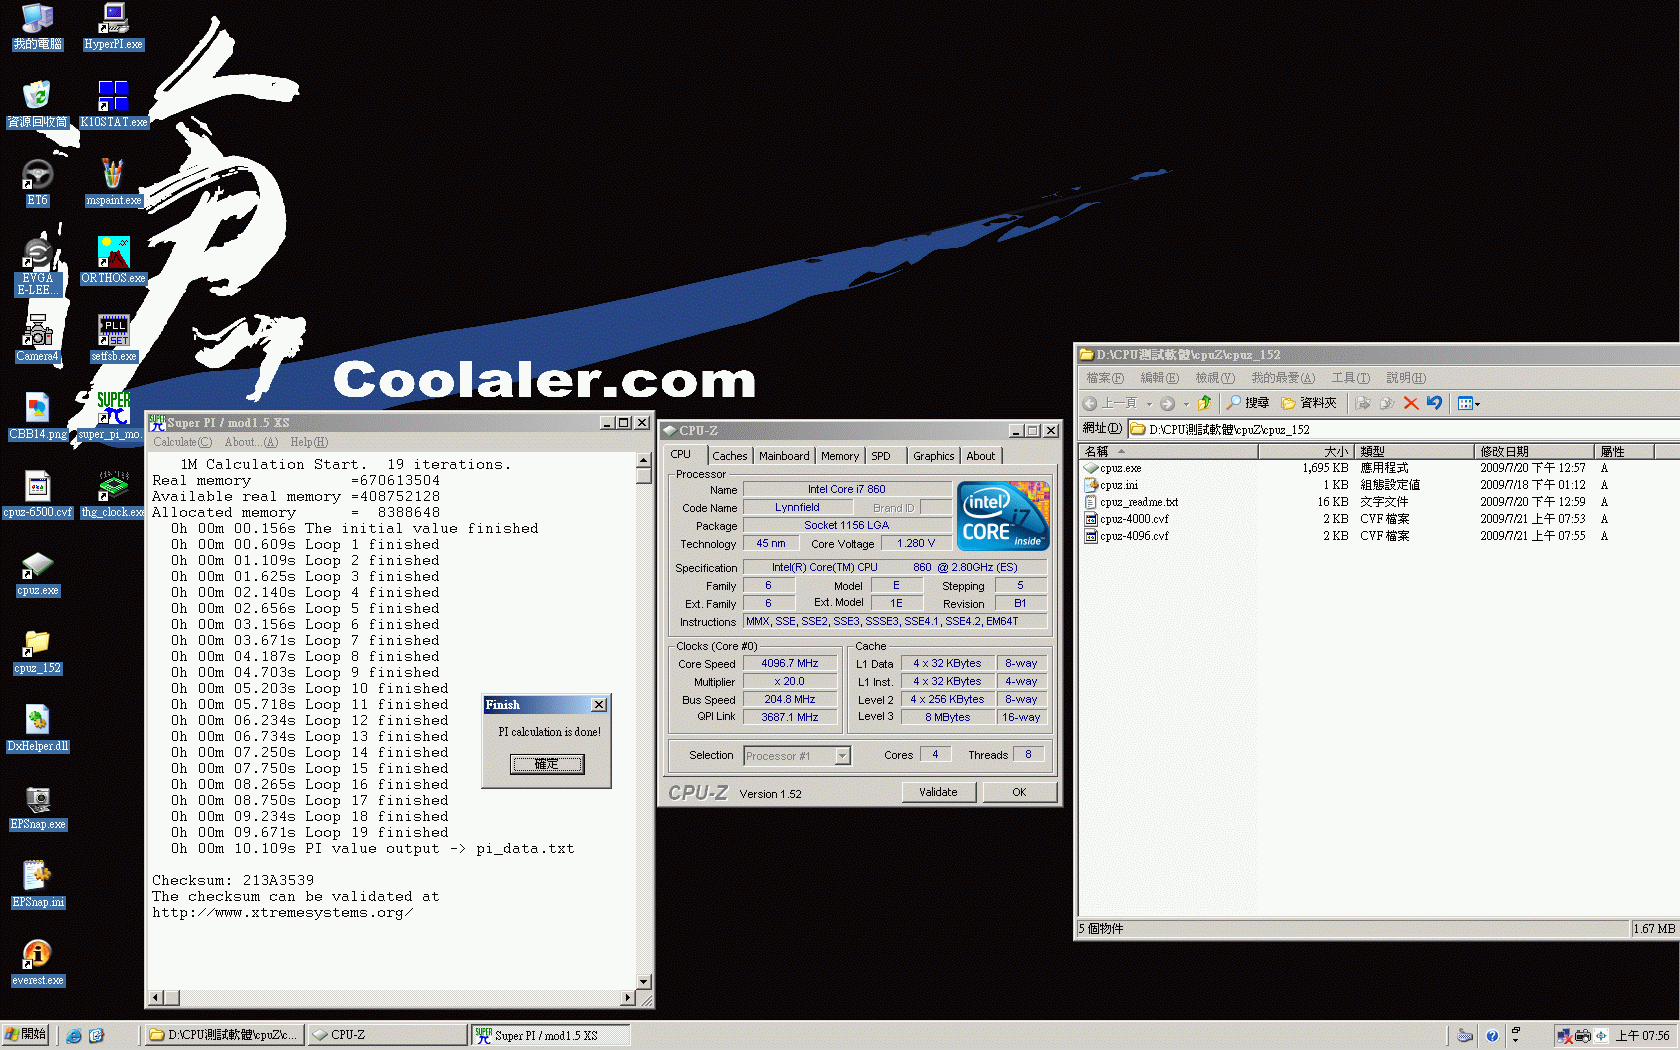Launch setfsb.exe desktop icon

113,338
